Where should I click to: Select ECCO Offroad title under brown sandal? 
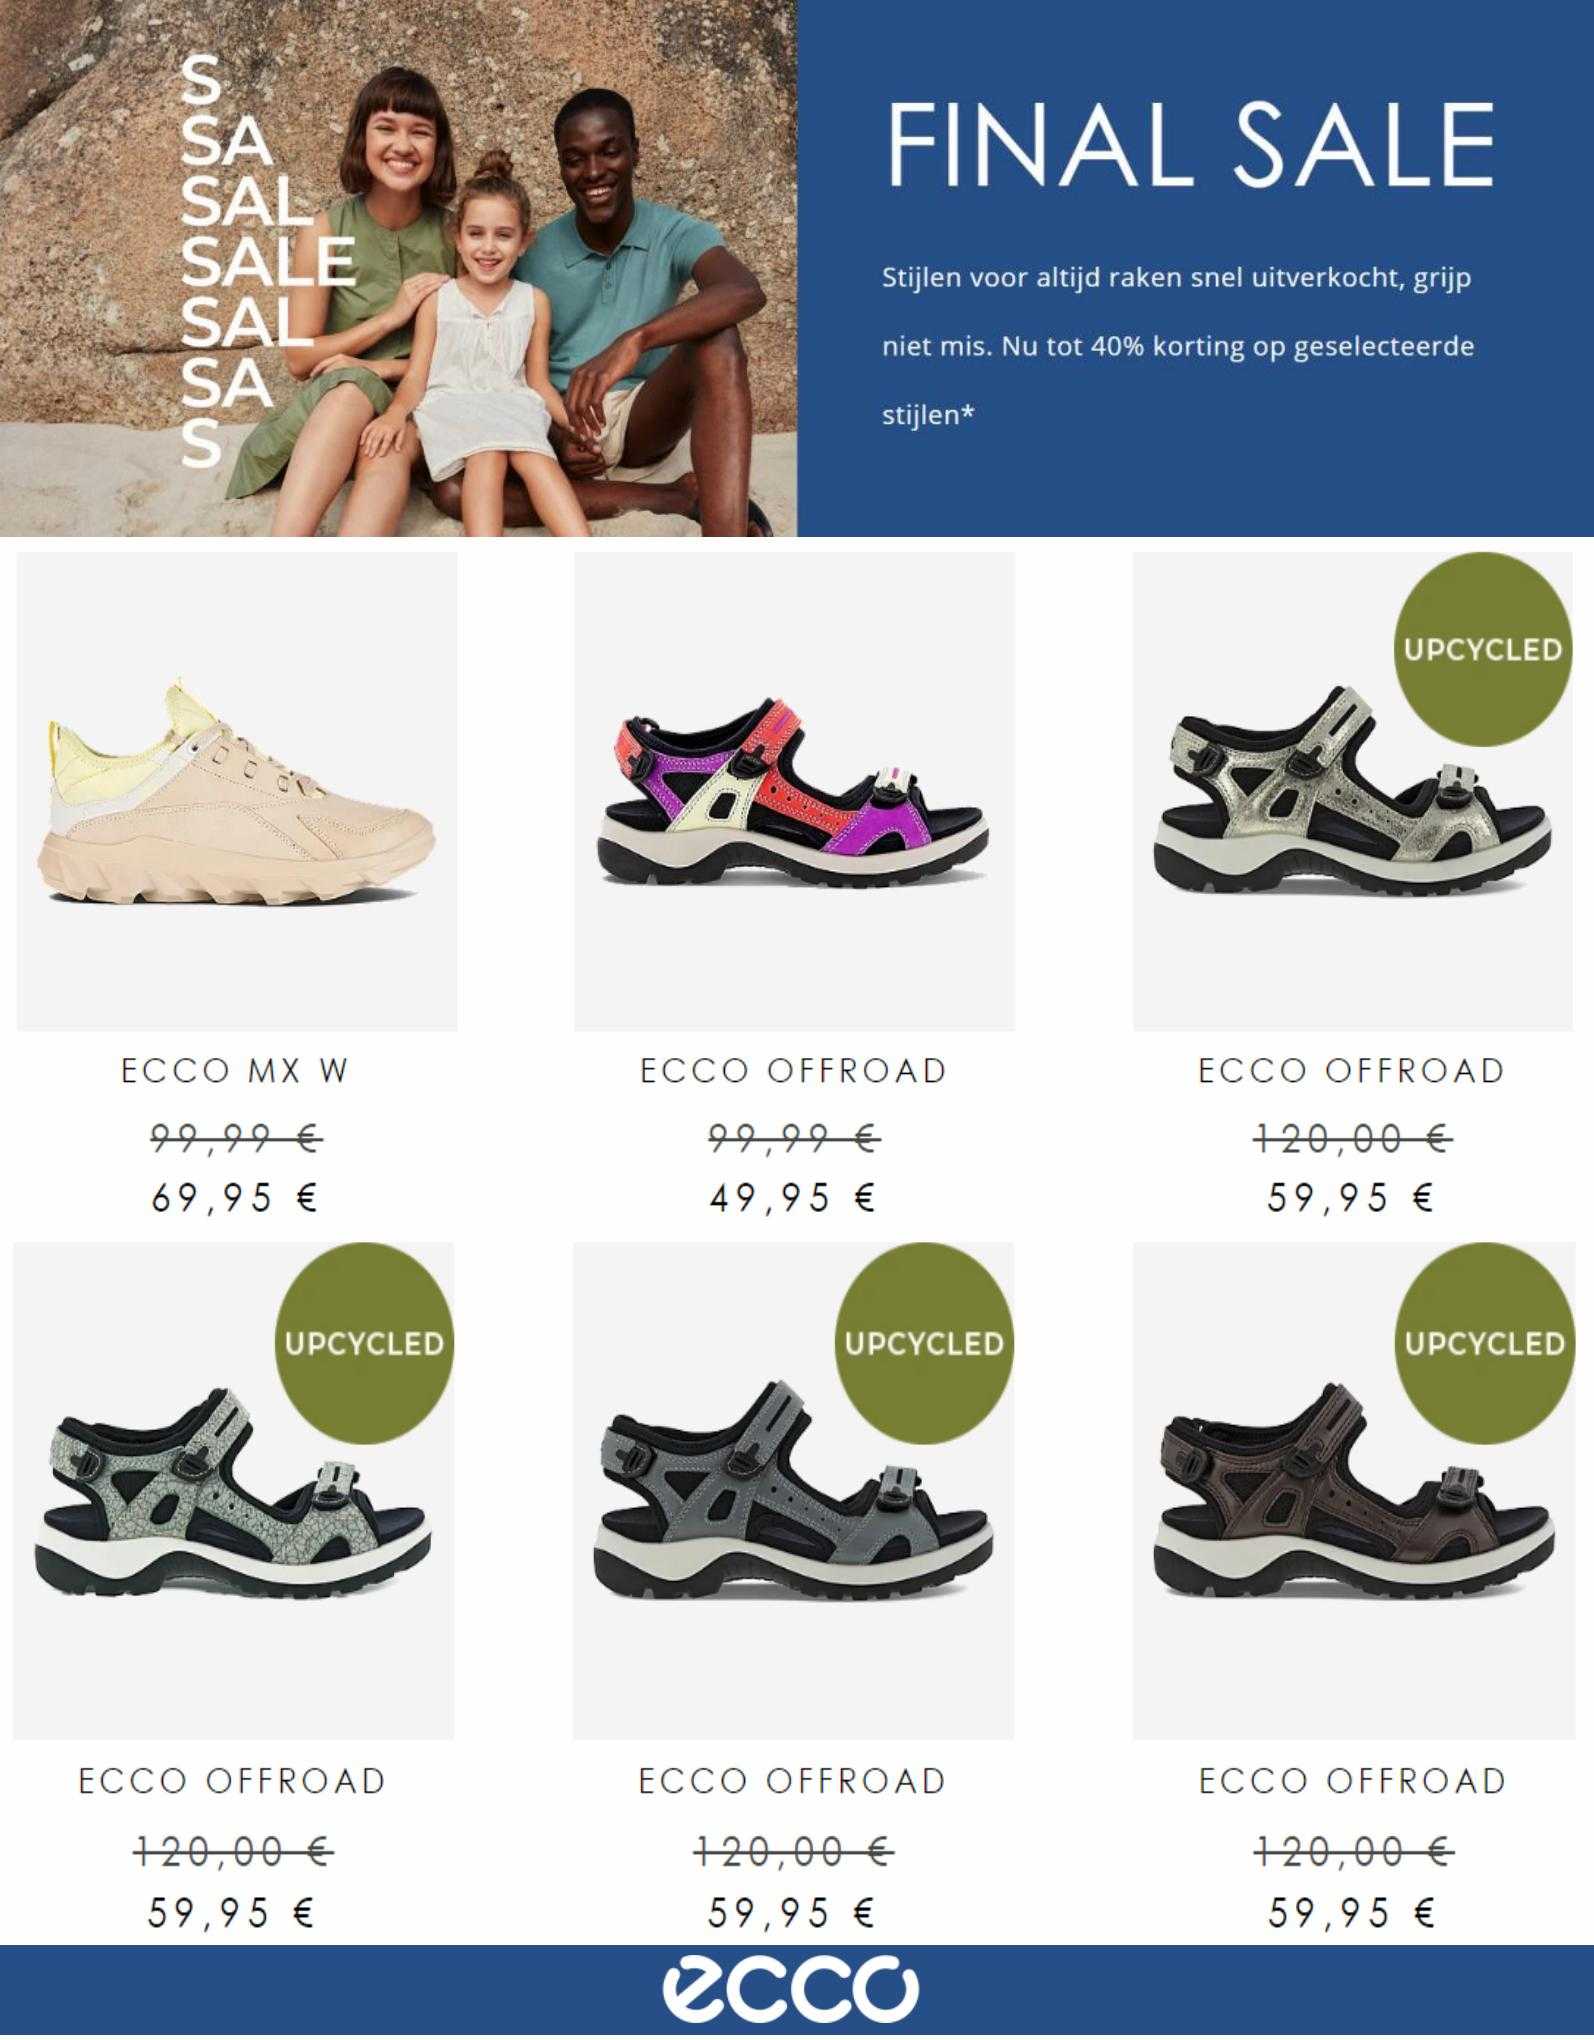click(1353, 1781)
